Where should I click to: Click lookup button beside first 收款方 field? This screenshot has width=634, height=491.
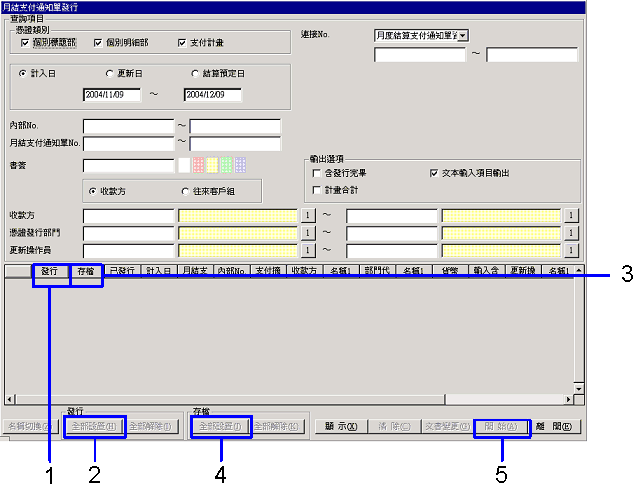(x=307, y=216)
